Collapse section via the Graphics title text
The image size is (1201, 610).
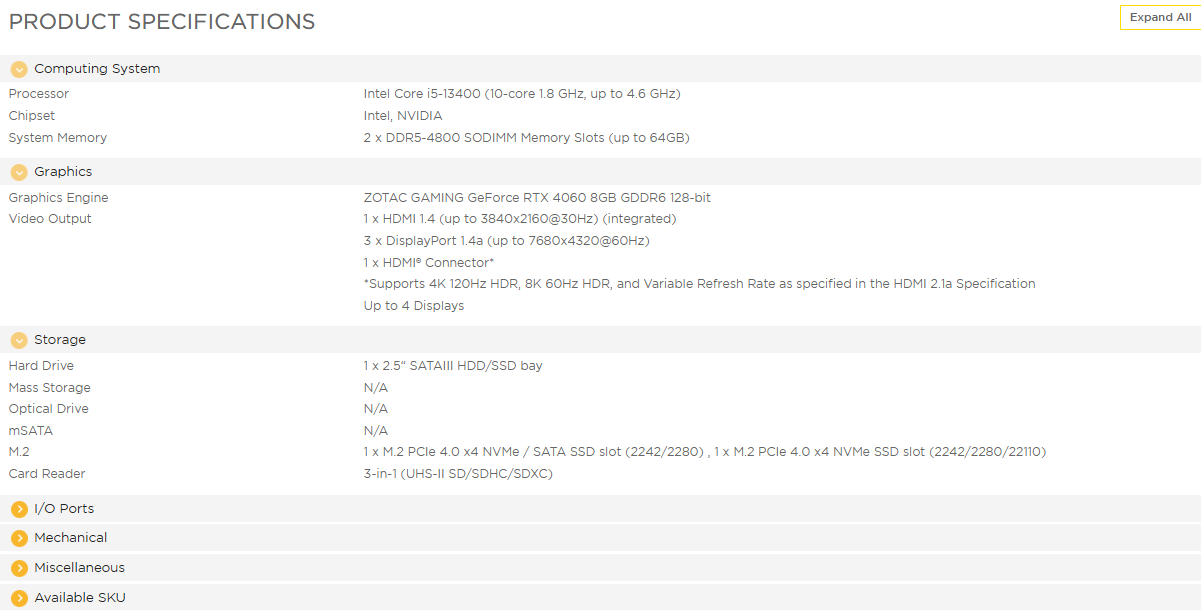63,172
